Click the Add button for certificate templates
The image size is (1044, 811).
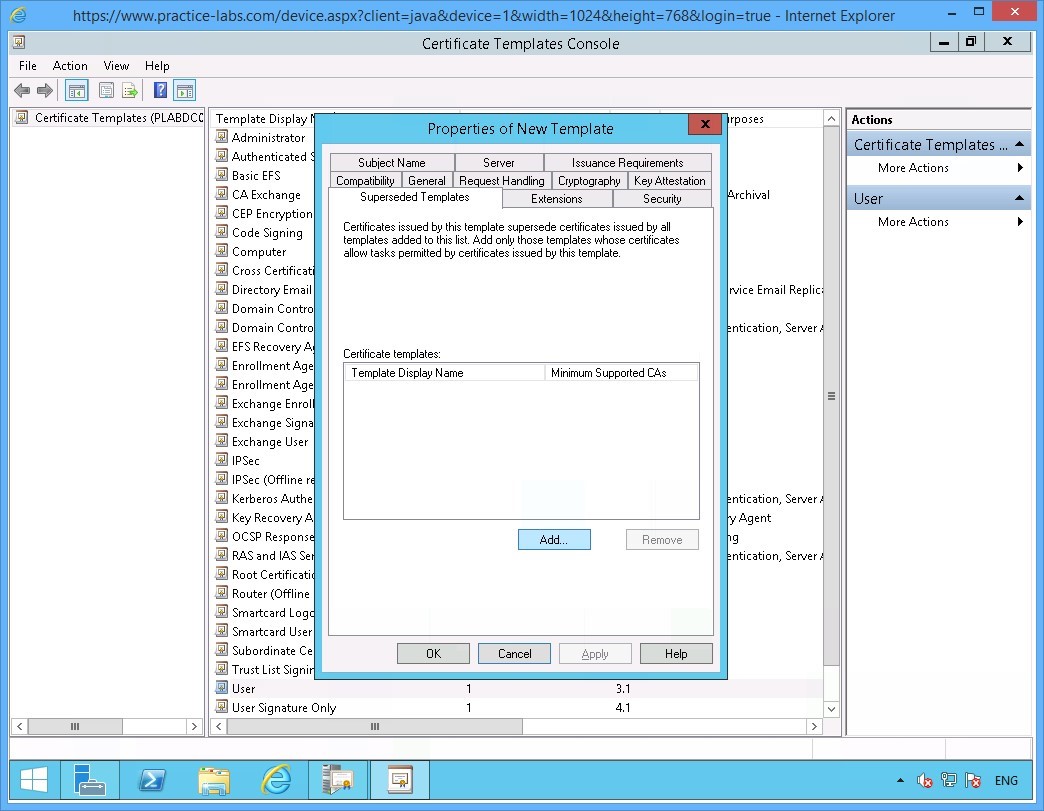pyautogui.click(x=554, y=539)
